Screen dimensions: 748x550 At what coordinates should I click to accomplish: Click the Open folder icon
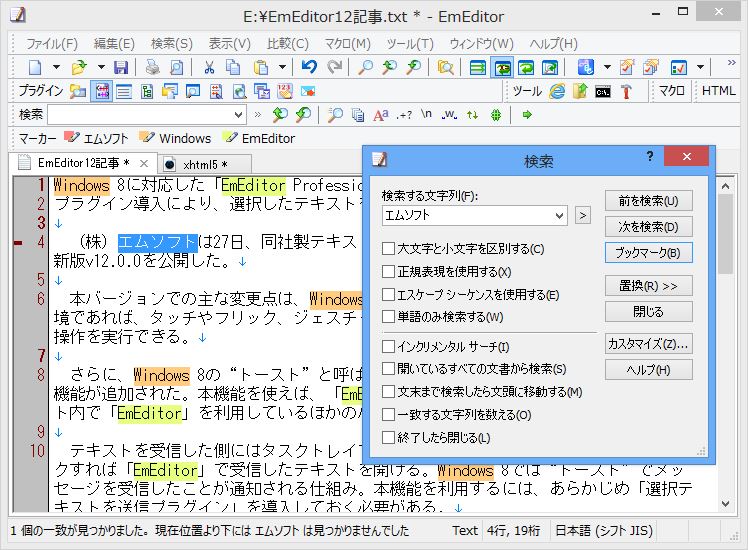point(79,67)
